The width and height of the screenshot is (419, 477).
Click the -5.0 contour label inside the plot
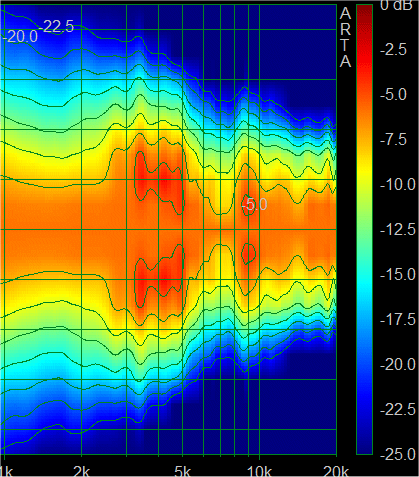point(254,204)
